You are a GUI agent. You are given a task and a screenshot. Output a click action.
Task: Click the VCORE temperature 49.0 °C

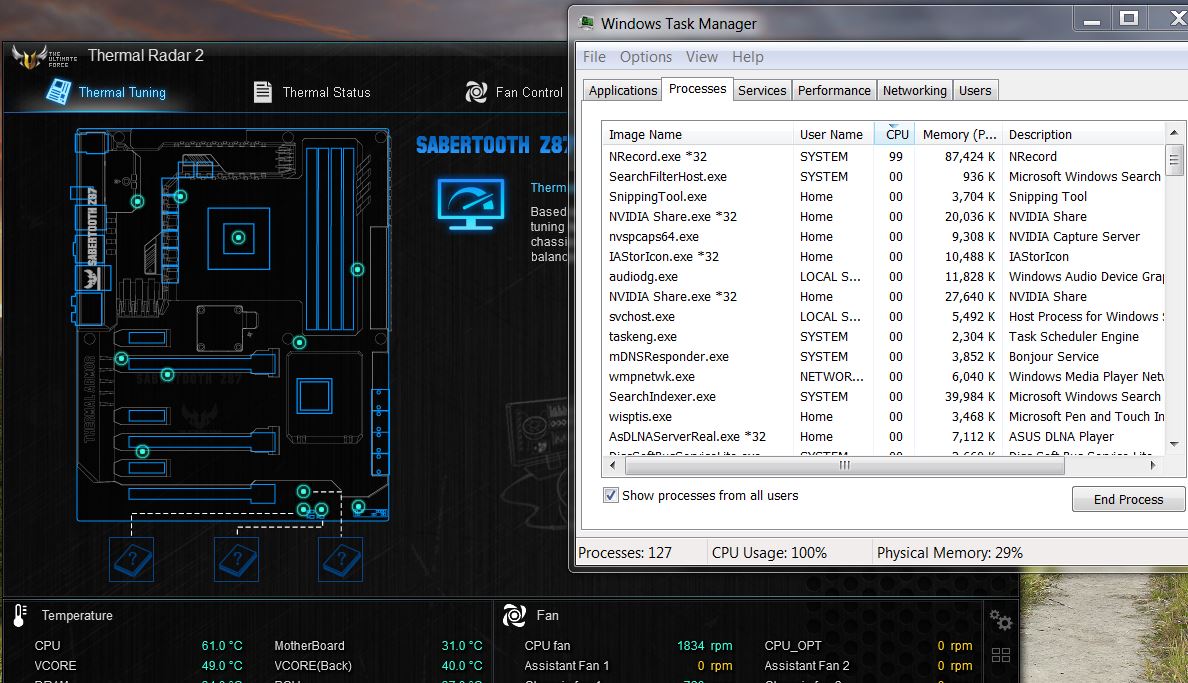click(222, 666)
